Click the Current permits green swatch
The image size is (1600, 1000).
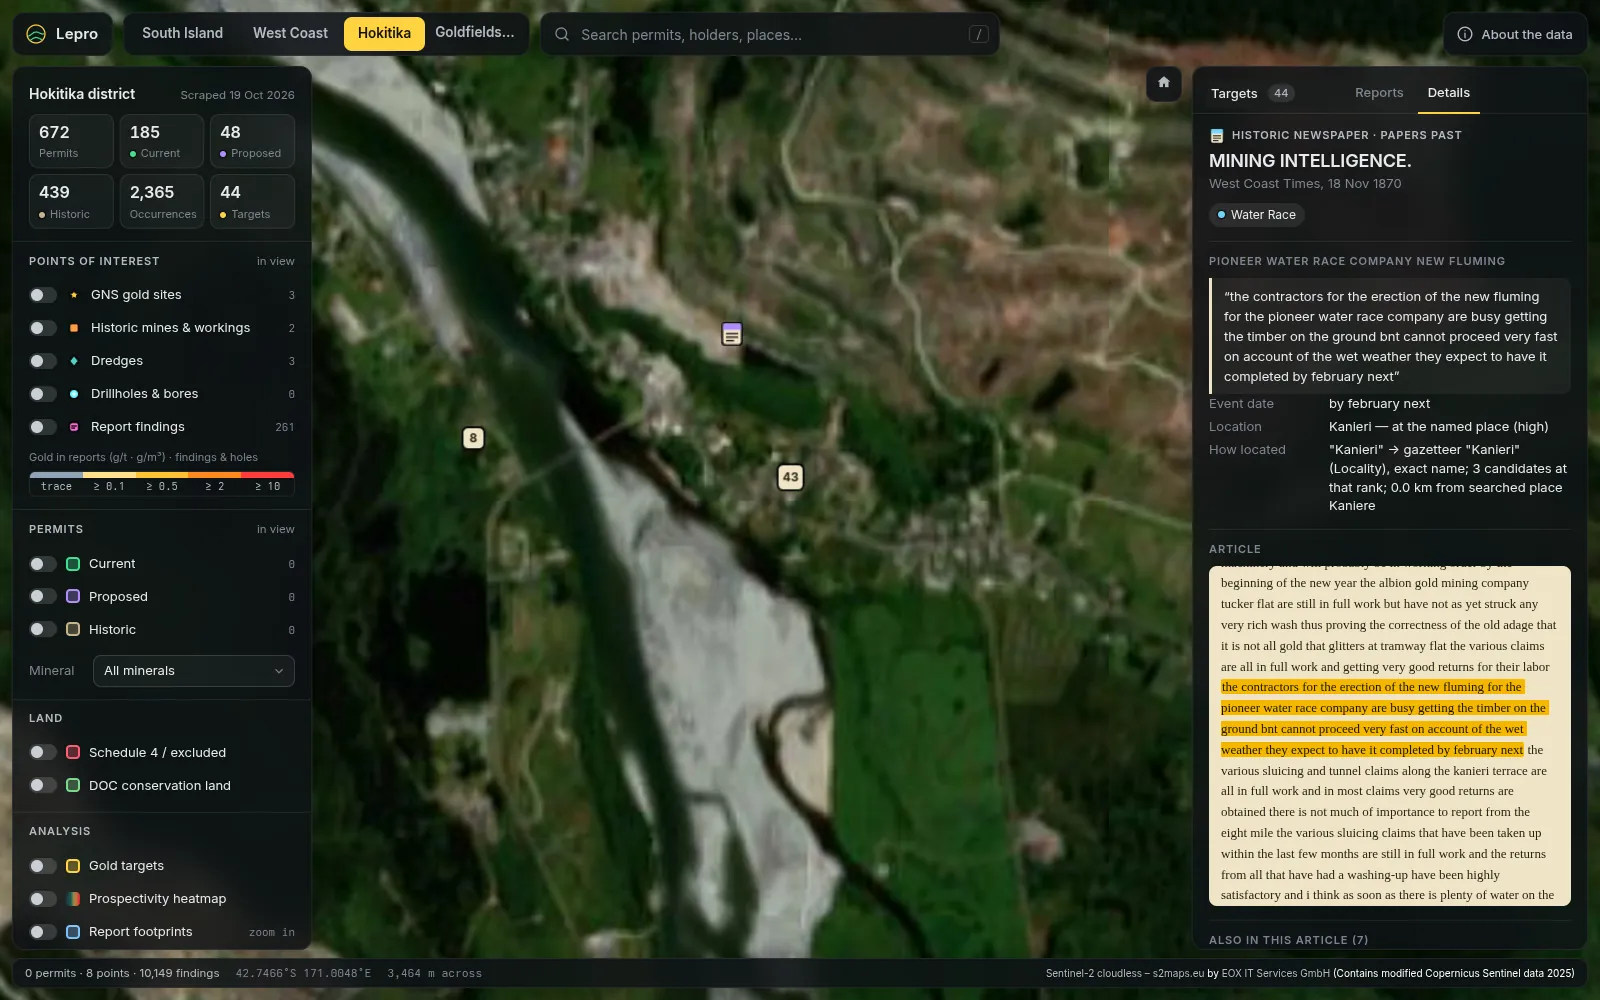[x=73, y=564]
